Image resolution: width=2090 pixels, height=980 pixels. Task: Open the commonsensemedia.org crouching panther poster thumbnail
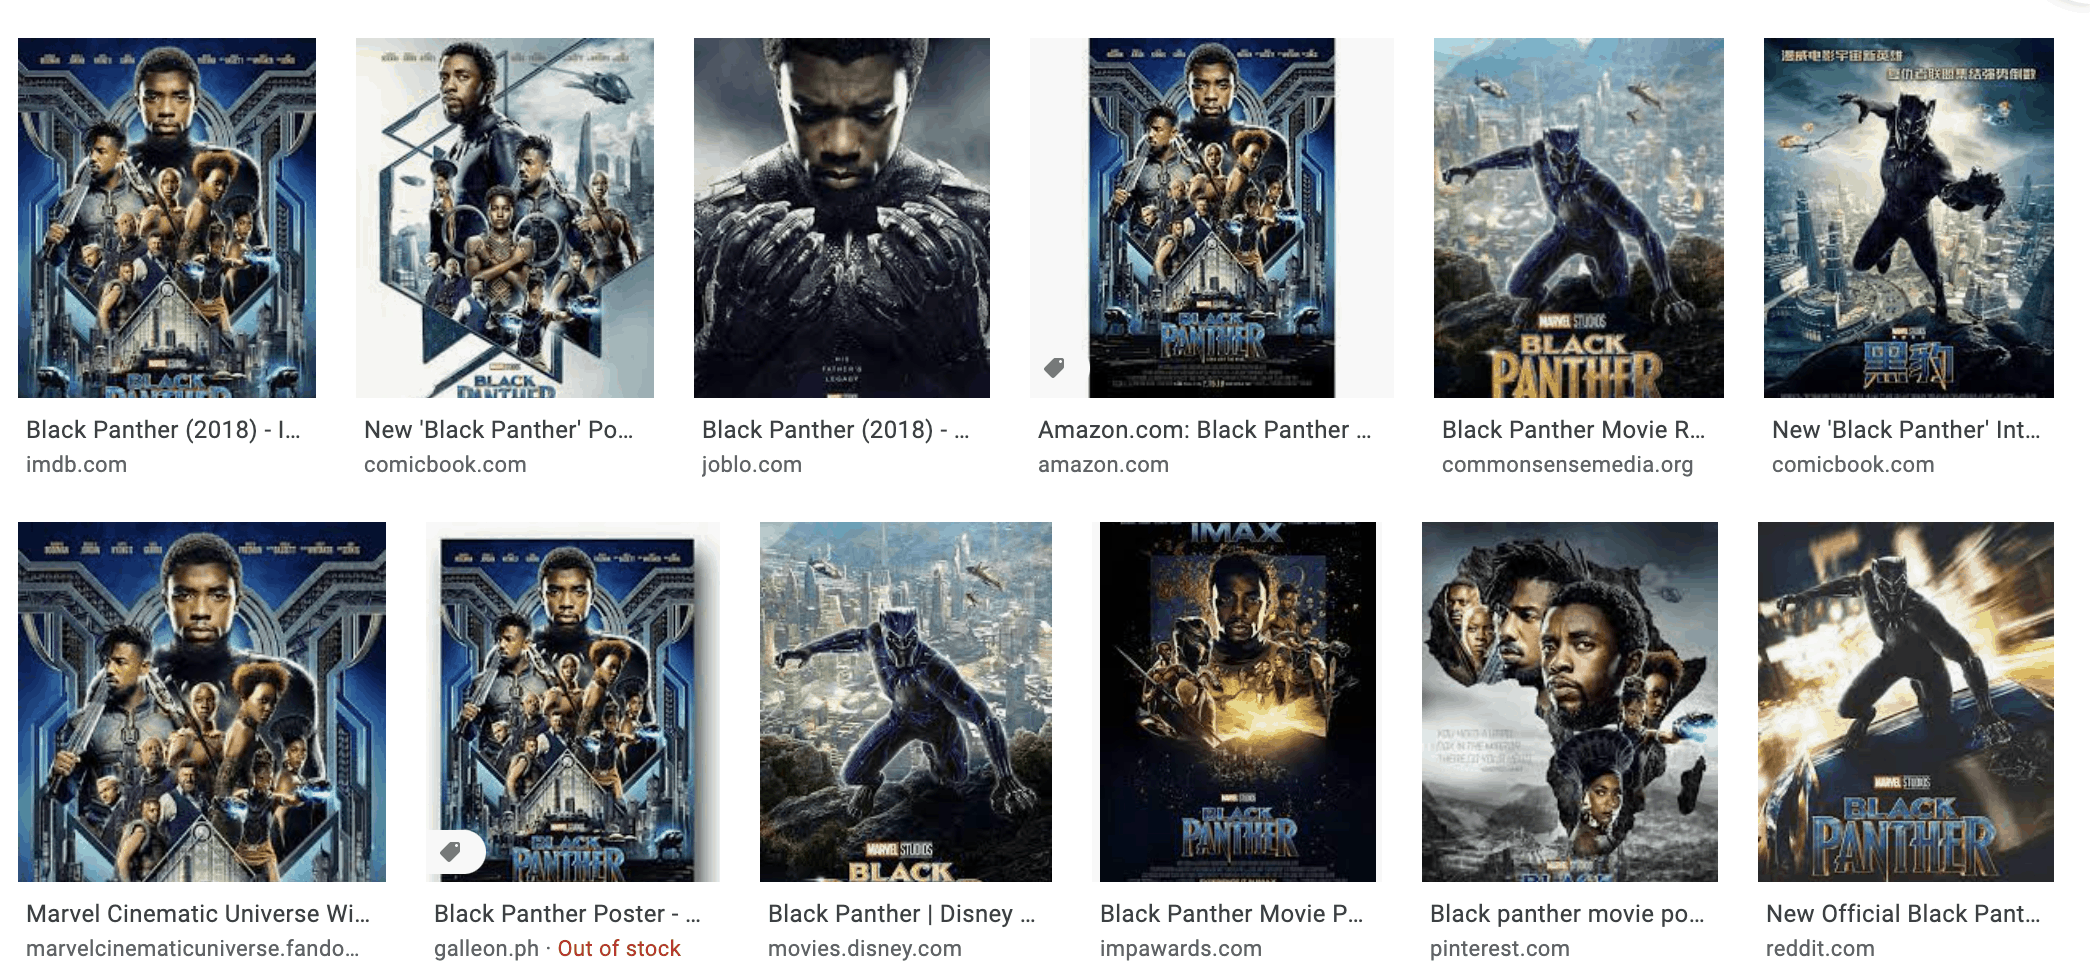(x=1579, y=218)
